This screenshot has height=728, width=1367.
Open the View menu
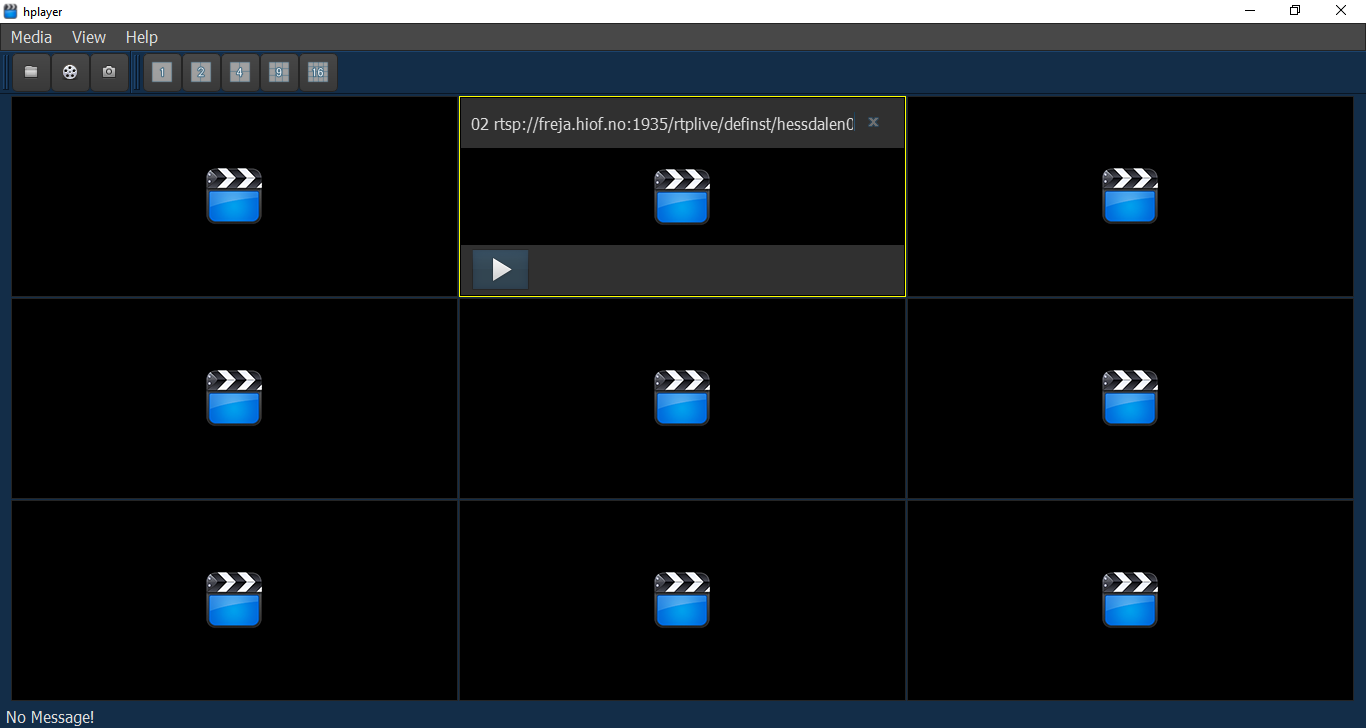(88, 37)
